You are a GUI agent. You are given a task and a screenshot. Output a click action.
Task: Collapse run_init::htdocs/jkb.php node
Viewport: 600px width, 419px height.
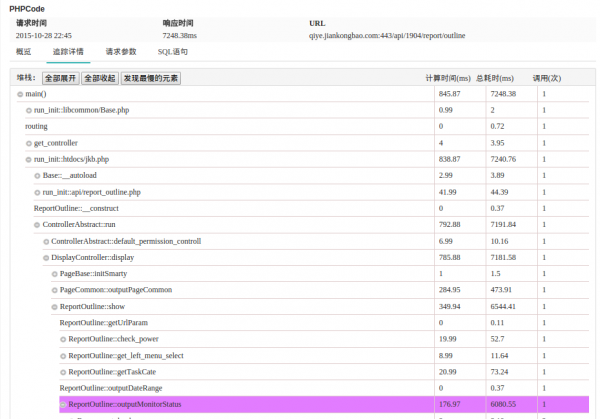[x=29, y=159]
